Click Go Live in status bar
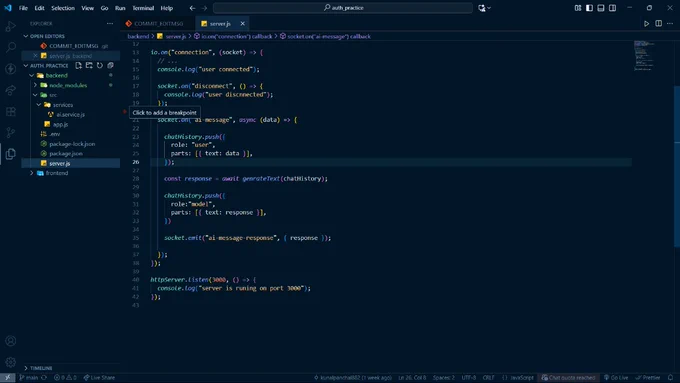The height and width of the screenshot is (383, 680). [x=616, y=378]
